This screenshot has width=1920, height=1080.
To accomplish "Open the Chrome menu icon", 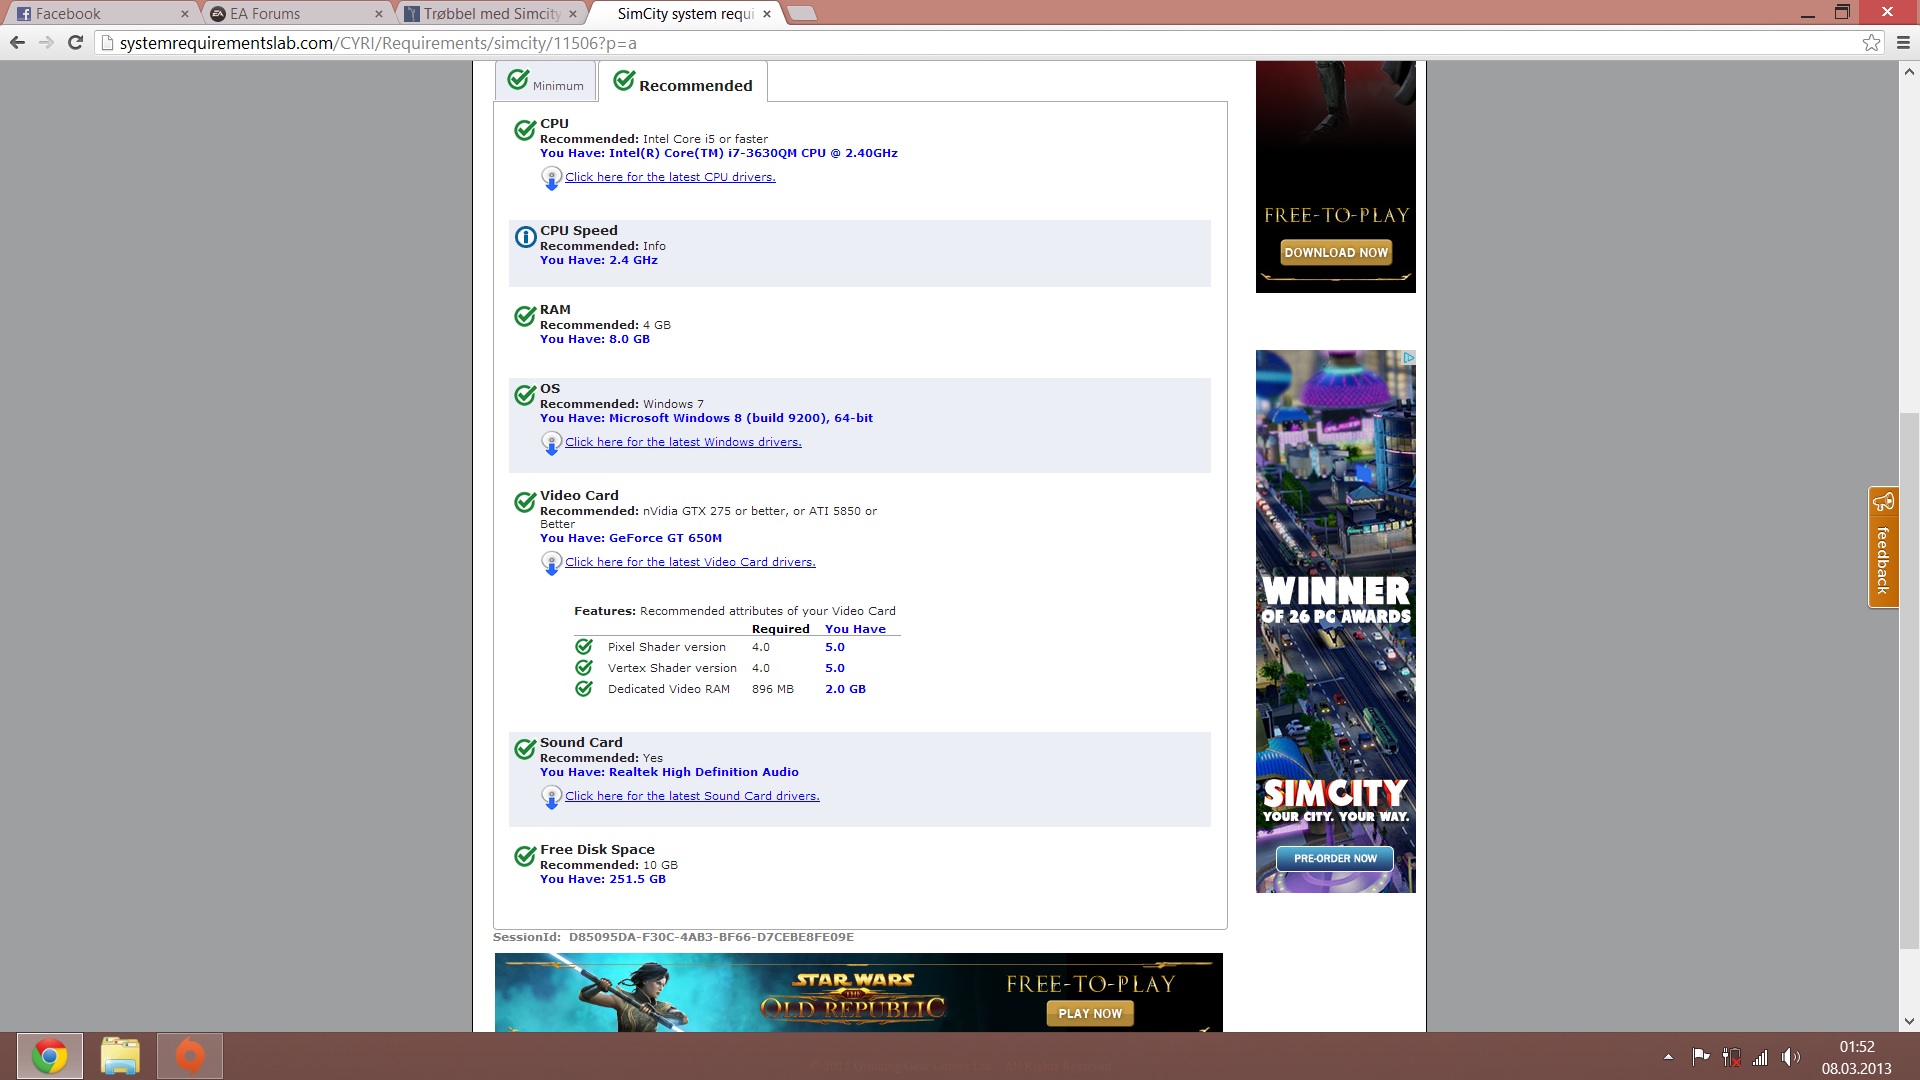I will (x=1903, y=43).
